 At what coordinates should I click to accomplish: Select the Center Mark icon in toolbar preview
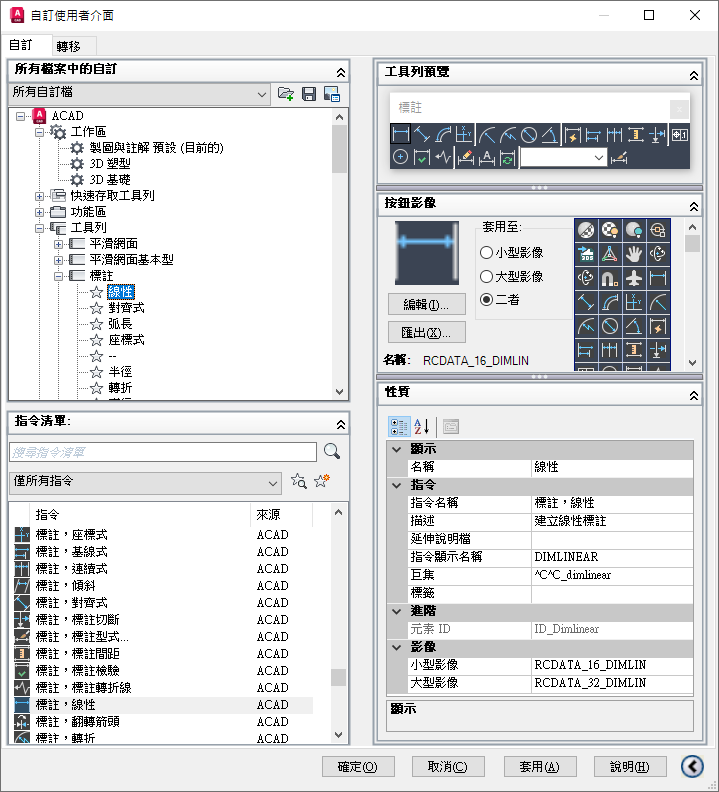pyautogui.click(x=400, y=158)
